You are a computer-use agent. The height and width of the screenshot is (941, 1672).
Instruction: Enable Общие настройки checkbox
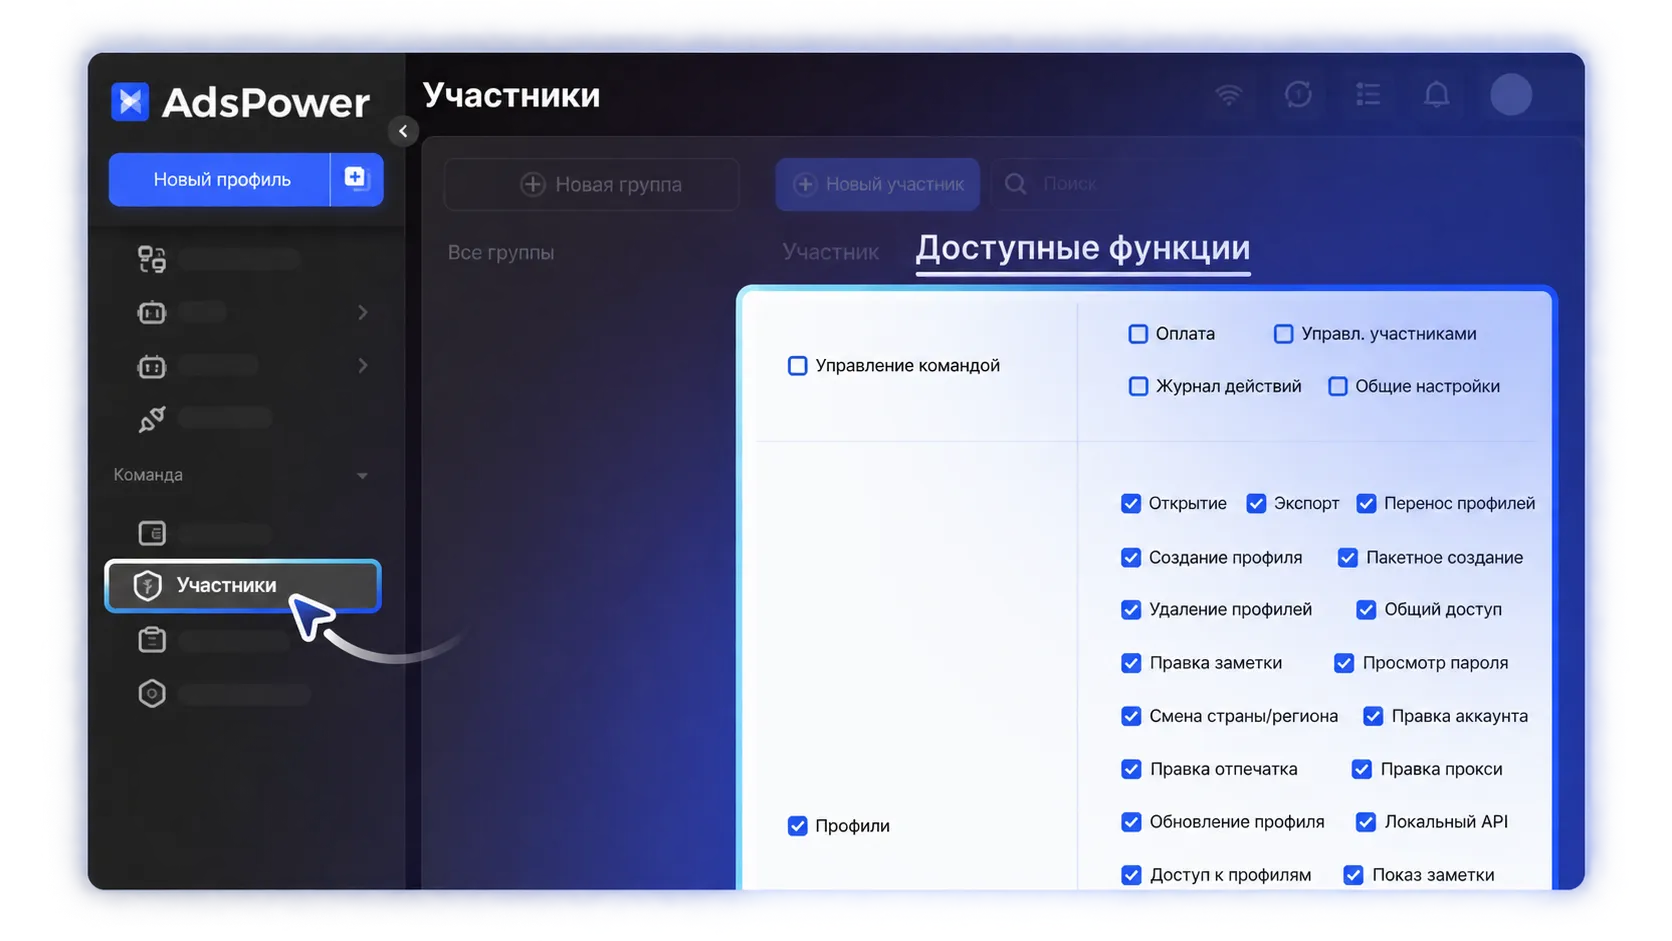coord(1337,386)
